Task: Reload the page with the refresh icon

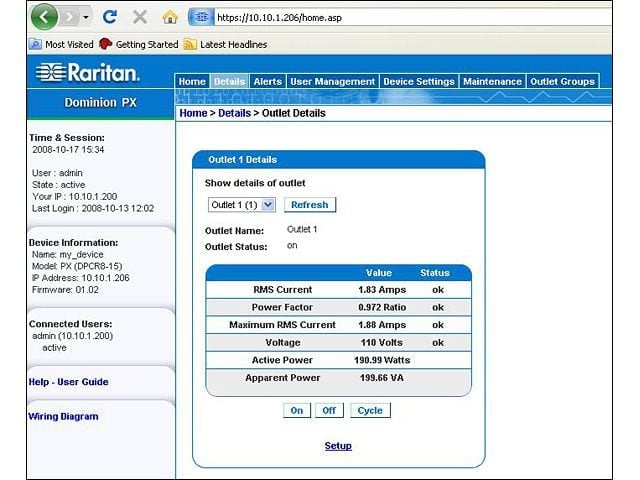Action: (110, 17)
